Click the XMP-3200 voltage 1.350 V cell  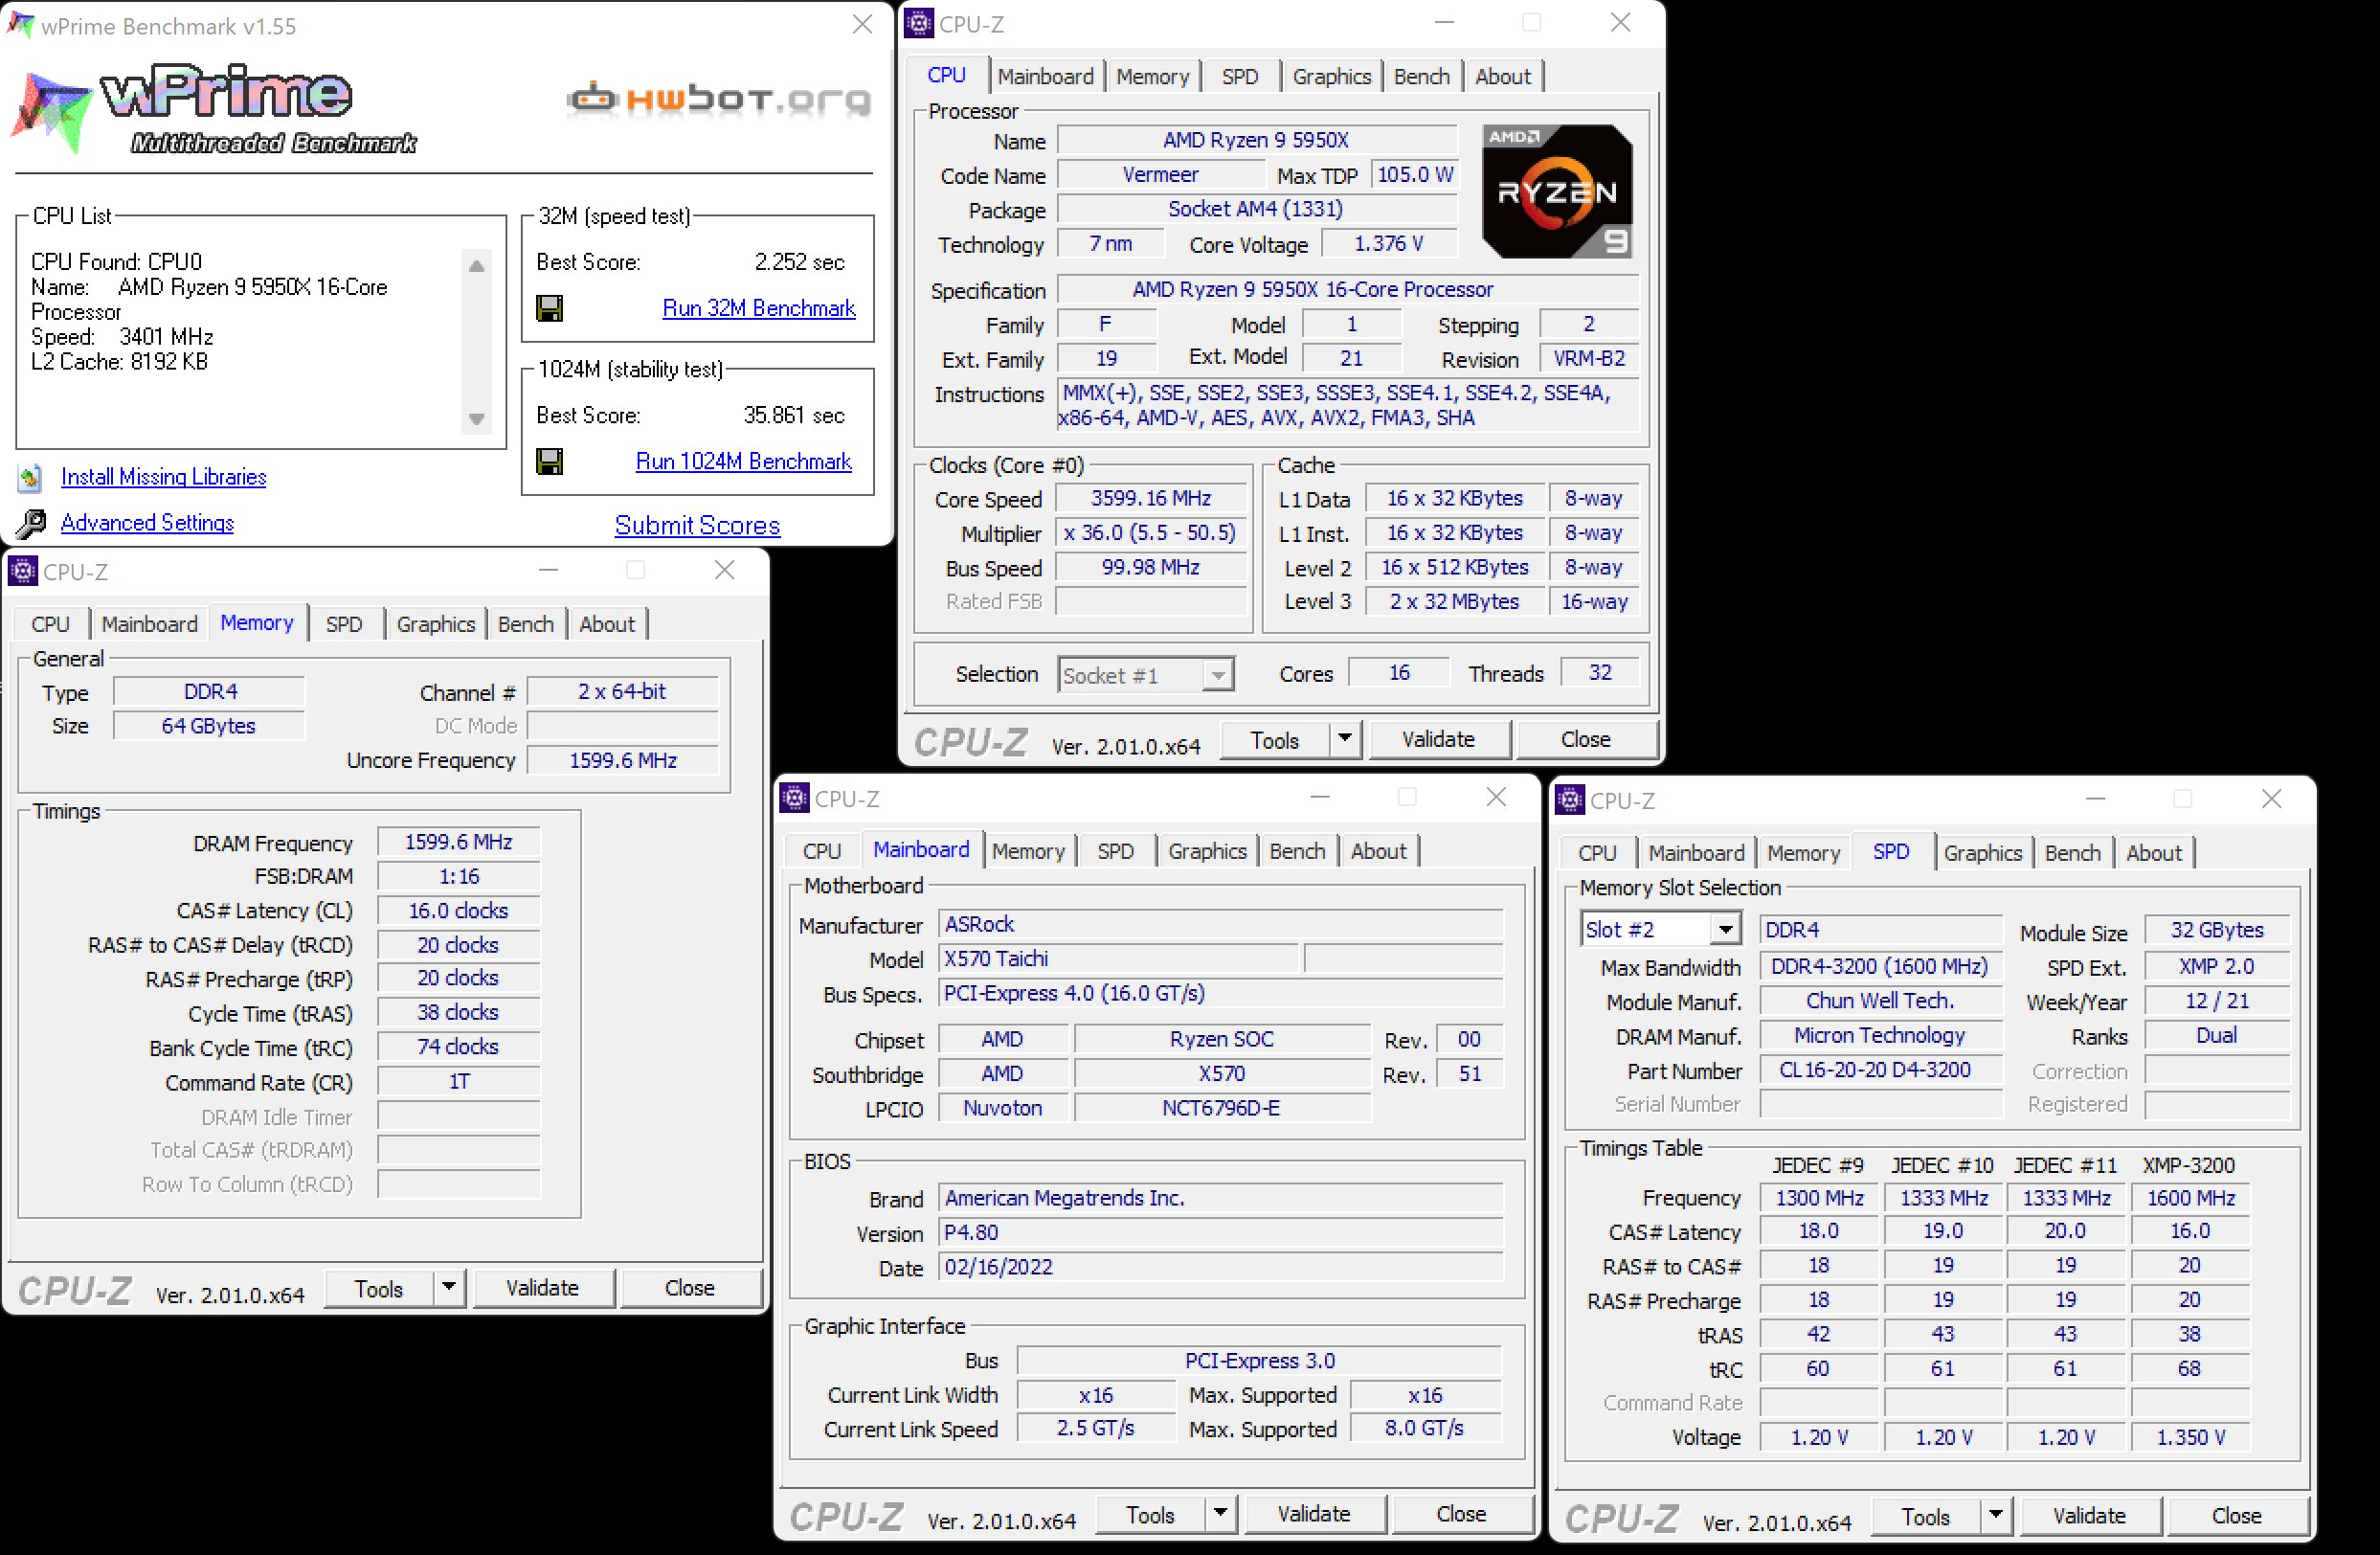(x=2190, y=1437)
